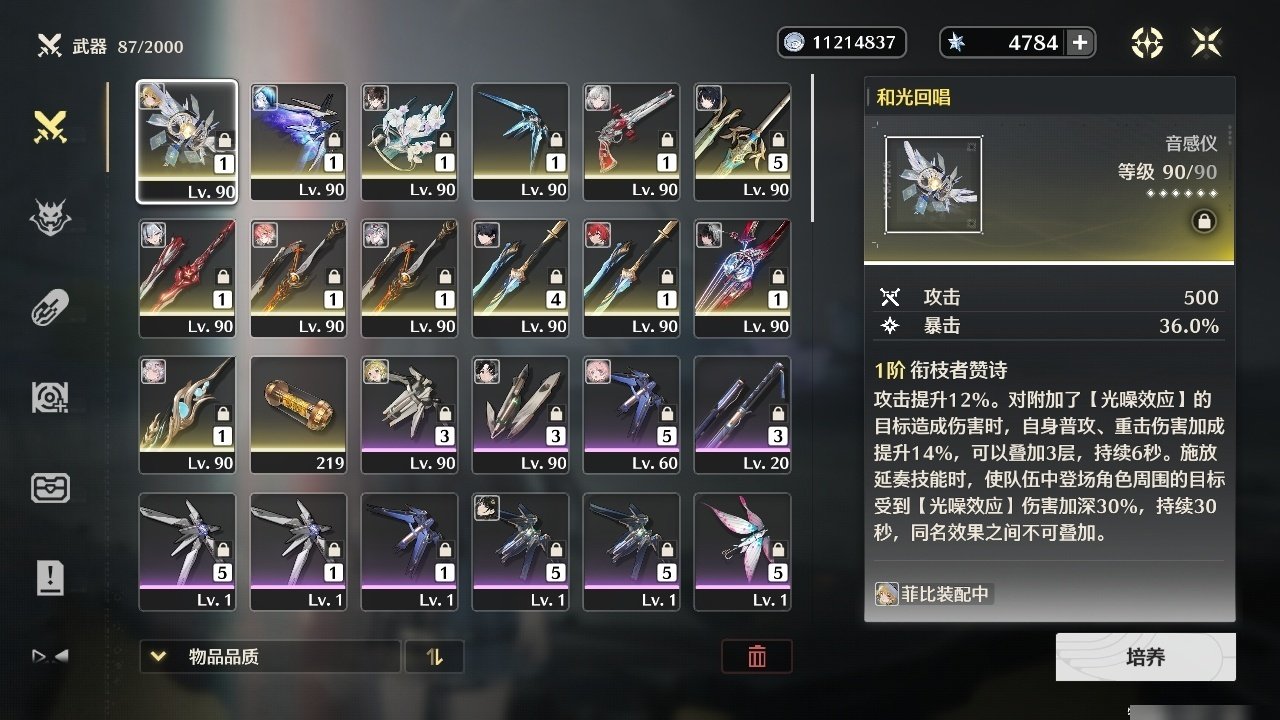Toggle the lock on 和光回唱 weapon details
The height and width of the screenshot is (720, 1280).
(x=1204, y=222)
